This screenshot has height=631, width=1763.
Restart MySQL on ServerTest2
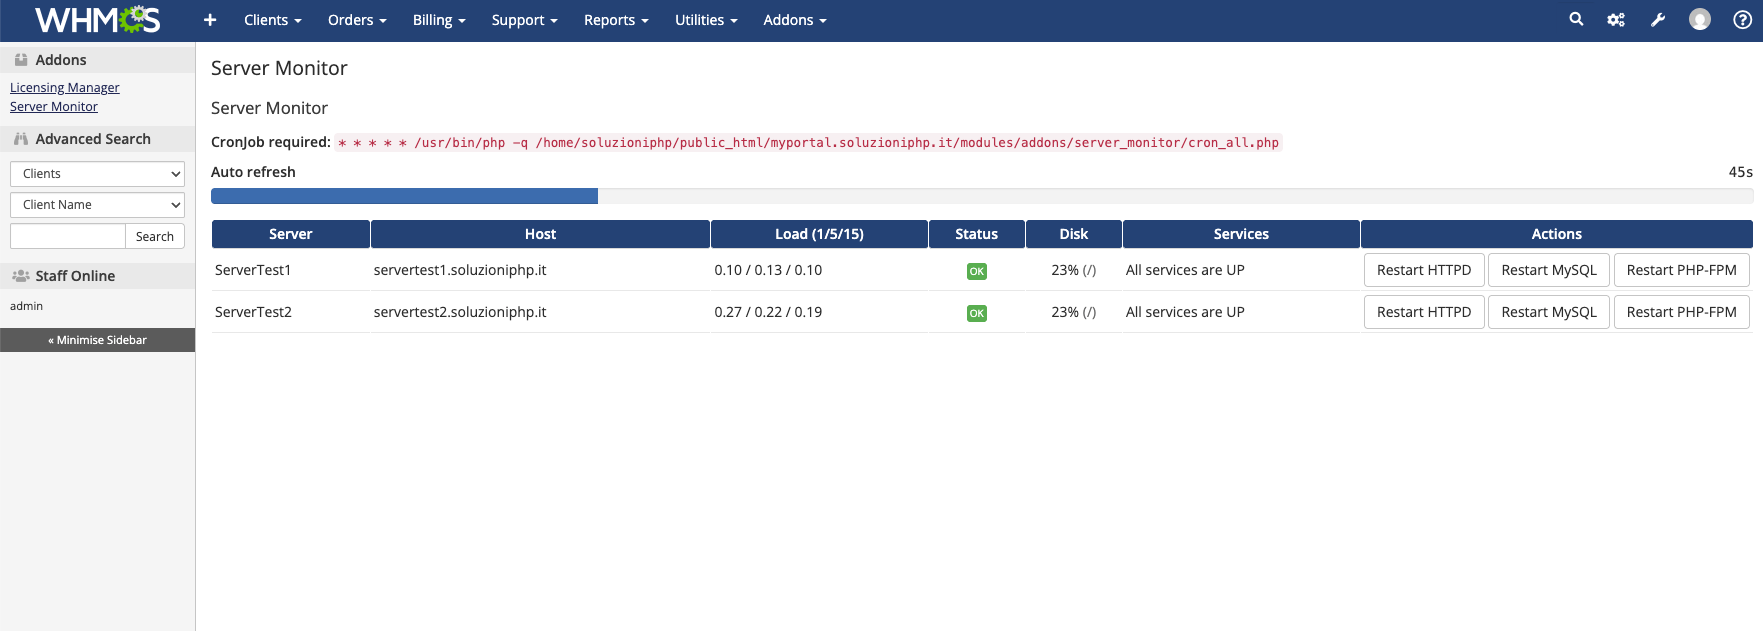pyautogui.click(x=1548, y=312)
